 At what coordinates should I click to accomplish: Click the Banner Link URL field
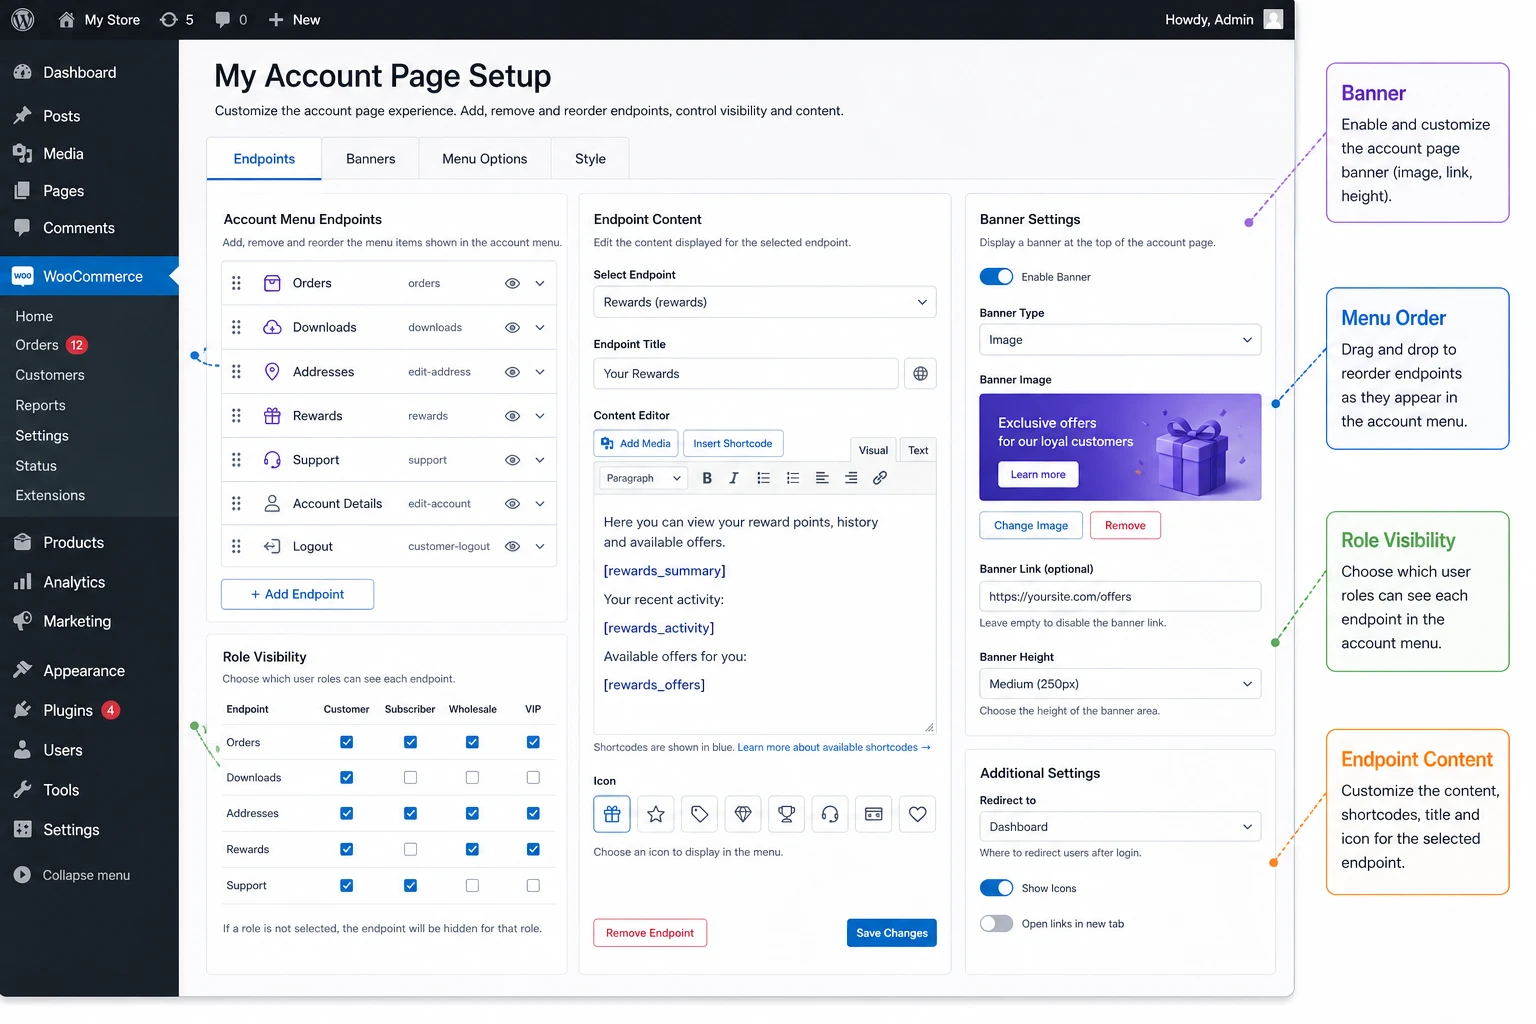(1120, 596)
